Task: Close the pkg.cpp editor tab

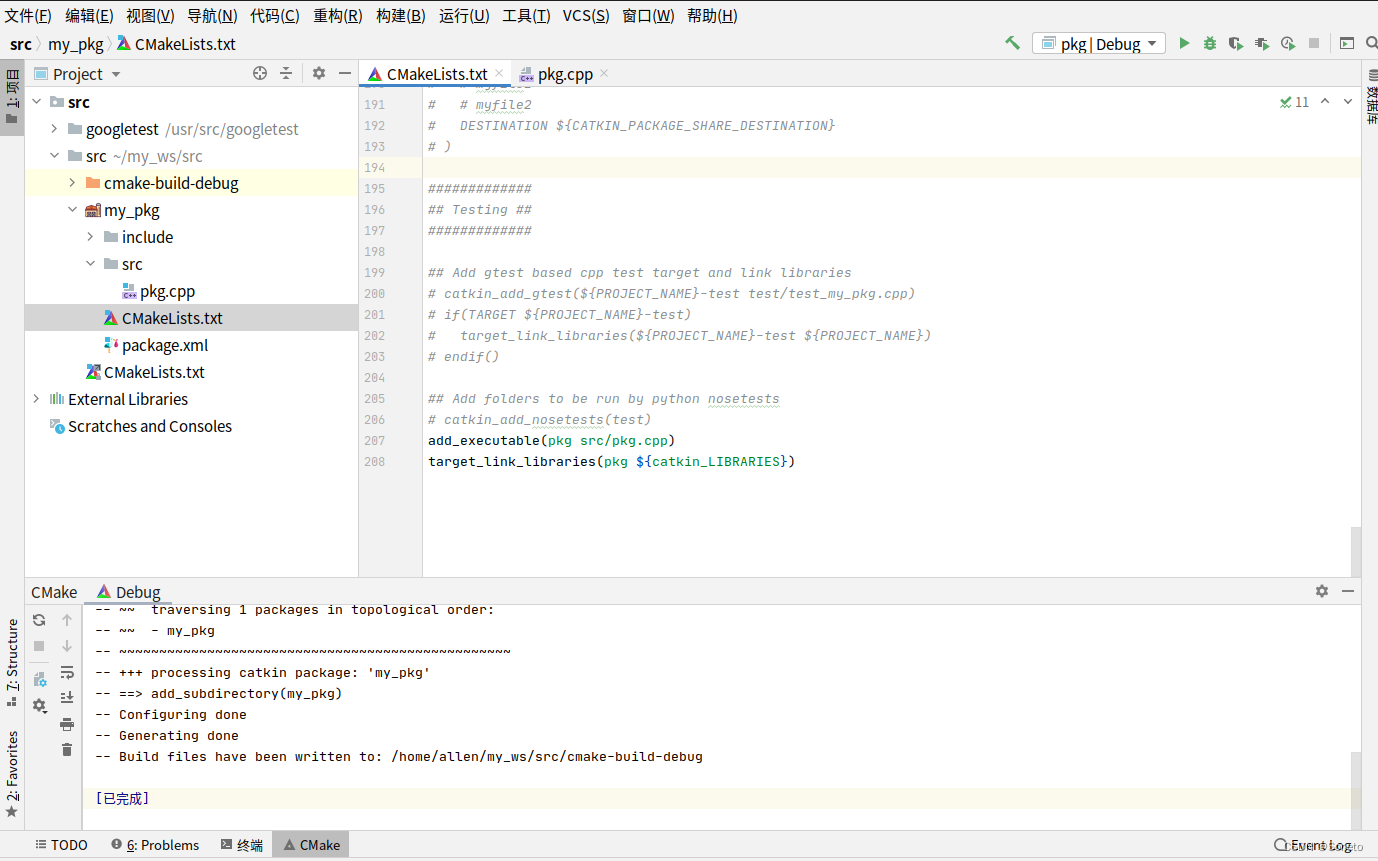Action: coord(604,73)
